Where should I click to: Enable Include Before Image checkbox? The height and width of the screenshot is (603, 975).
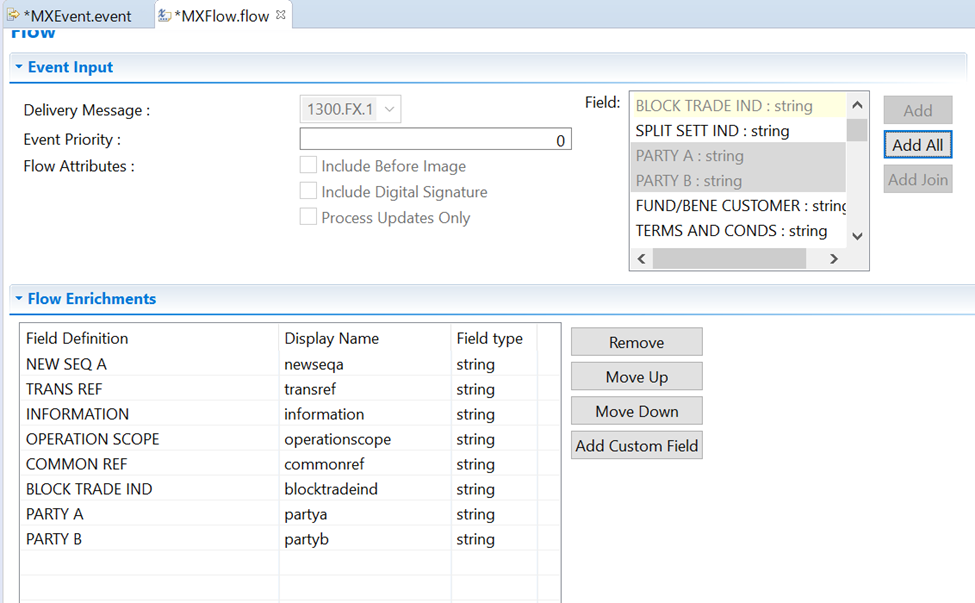(x=309, y=166)
